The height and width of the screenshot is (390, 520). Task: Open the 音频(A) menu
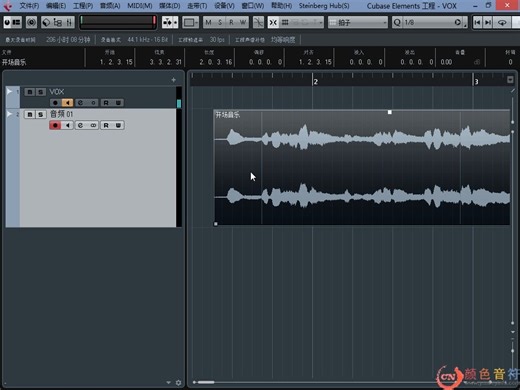tap(110, 6)
